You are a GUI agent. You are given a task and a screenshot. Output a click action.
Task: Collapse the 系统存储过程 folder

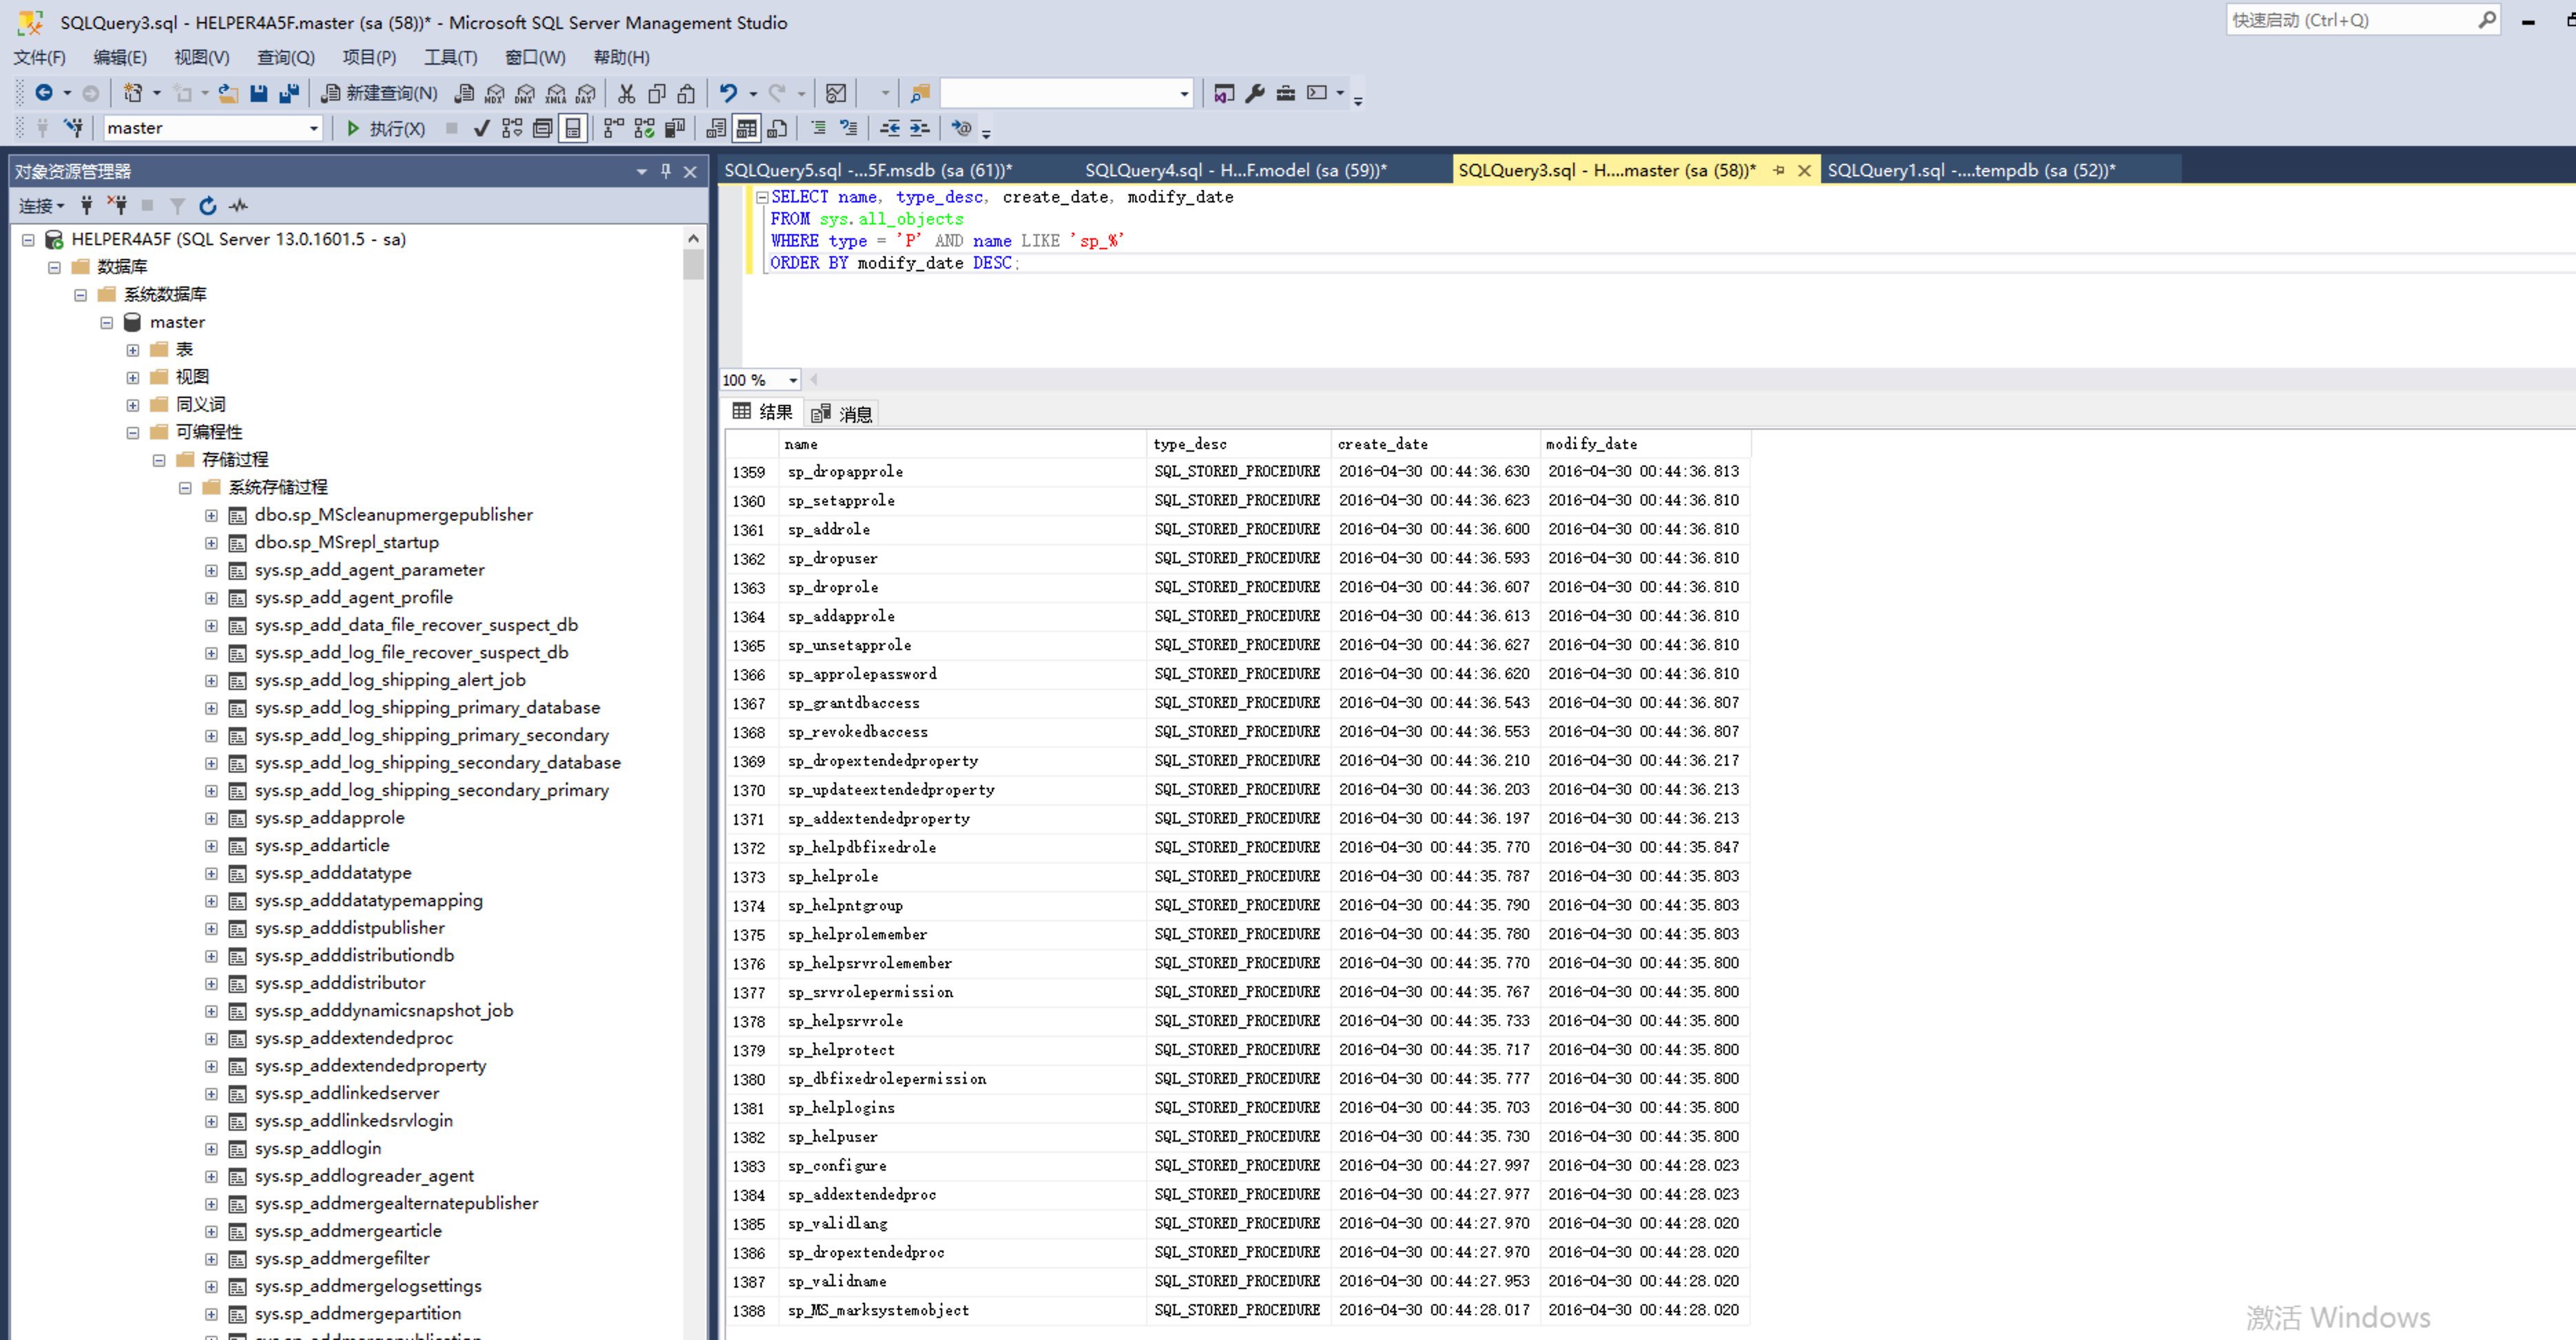185,487
